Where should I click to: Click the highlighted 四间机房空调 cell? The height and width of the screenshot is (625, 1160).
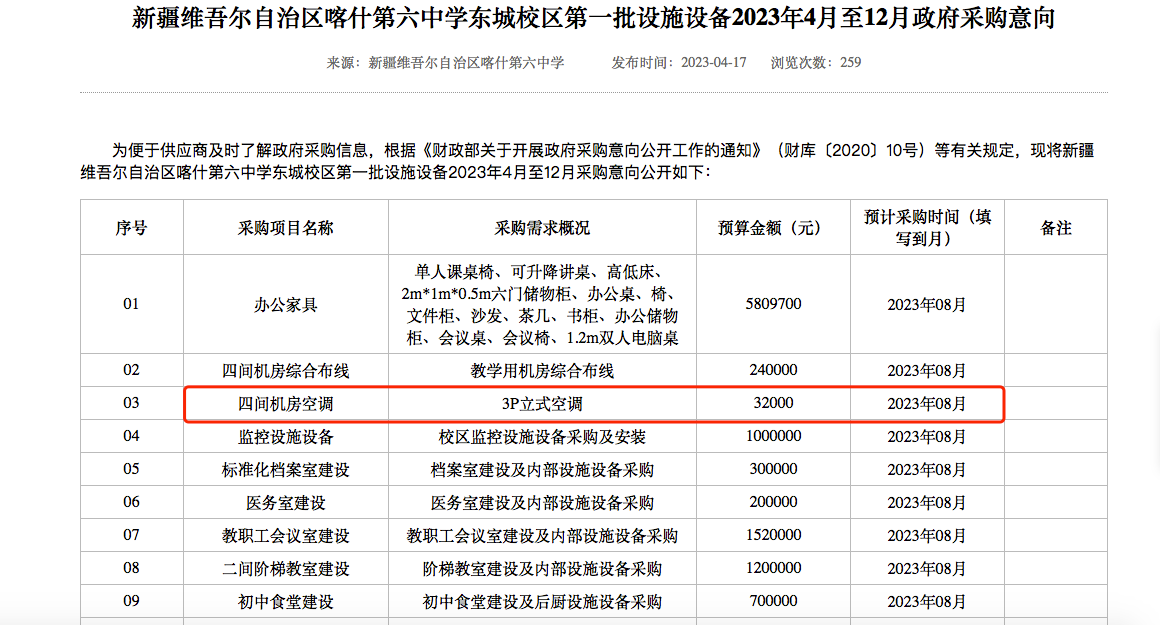[285, 403]
